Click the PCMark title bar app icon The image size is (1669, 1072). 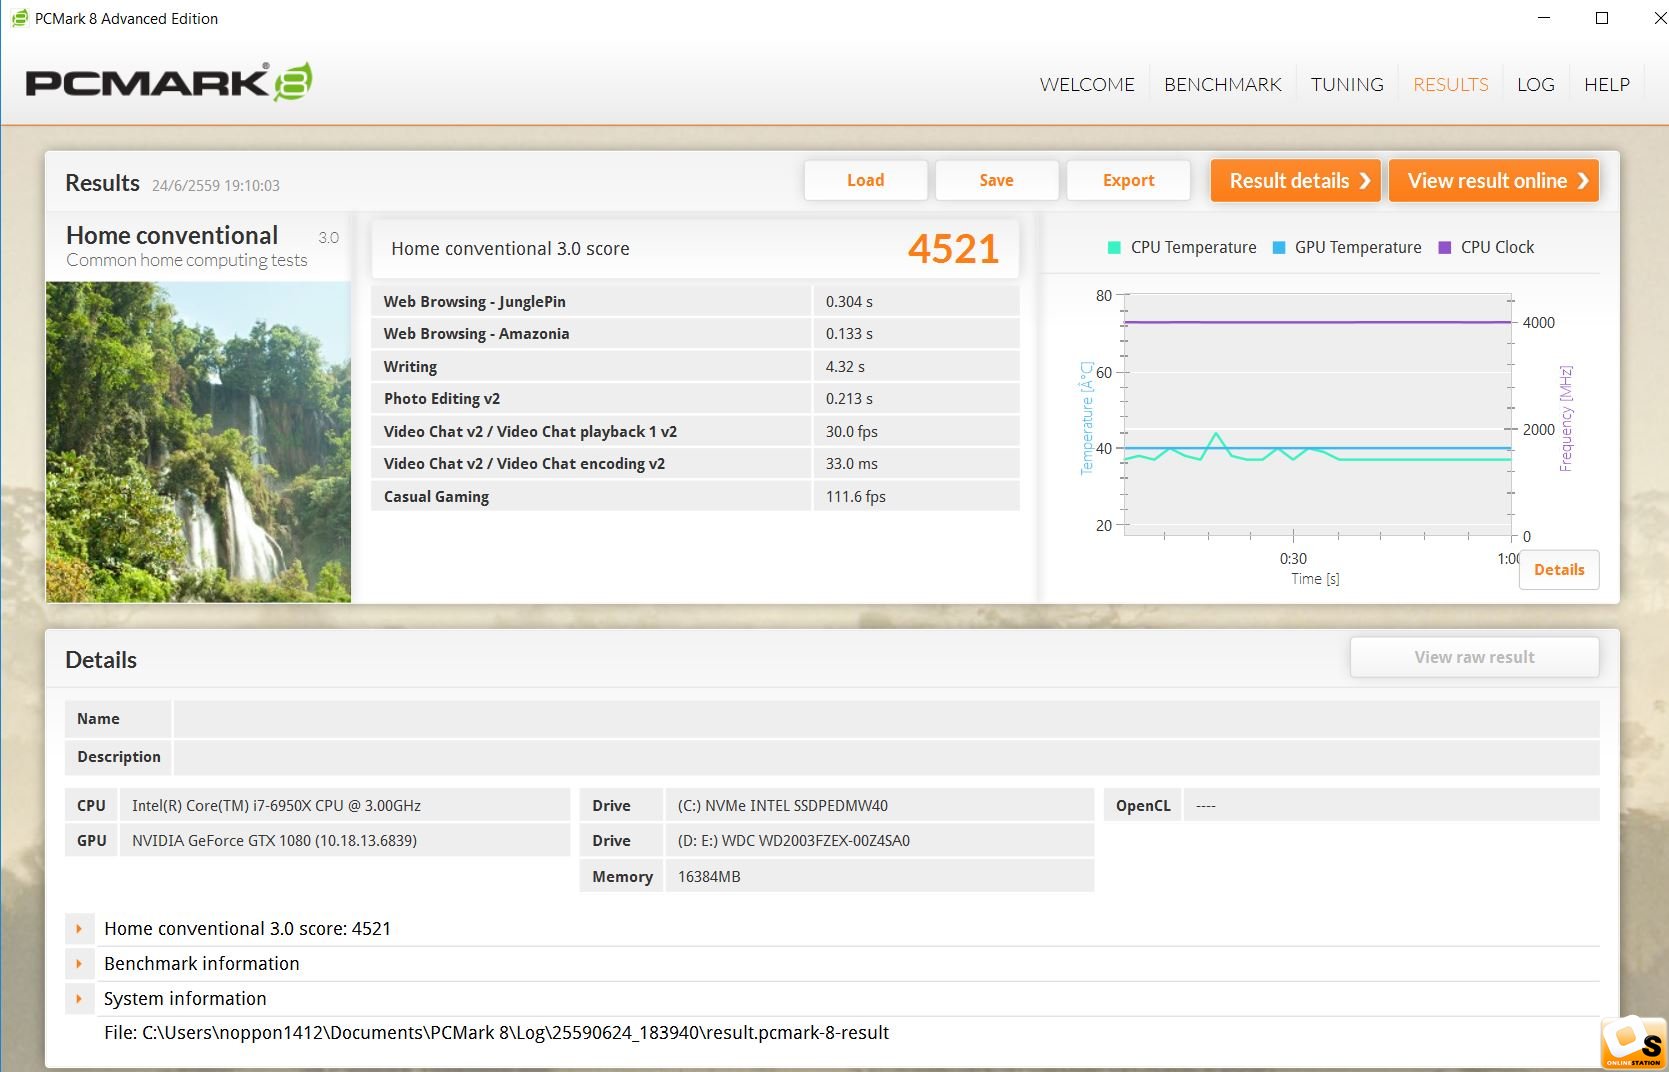click(19, 18)
